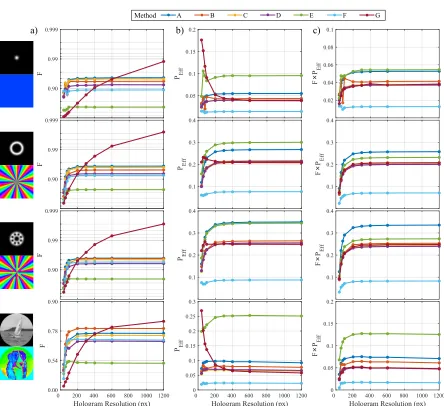Click the 'Method' legend title
The height and width of the screenshot is (406, 444).
click(x=145, y=15)
